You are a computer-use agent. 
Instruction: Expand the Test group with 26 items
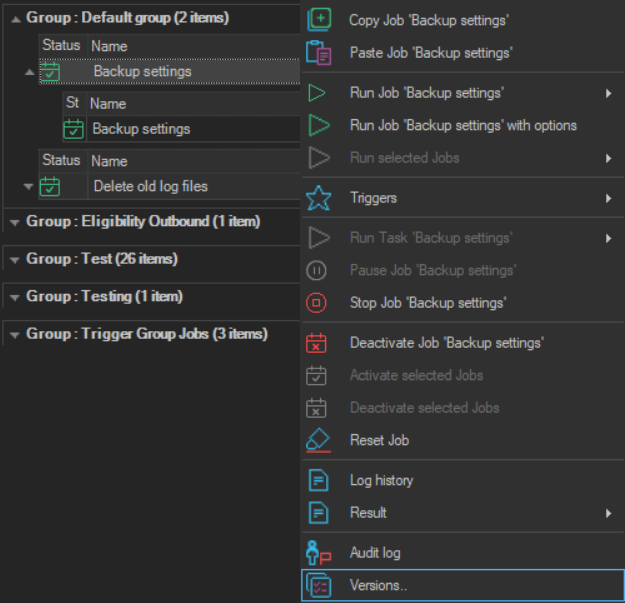(x=14, y=260)
